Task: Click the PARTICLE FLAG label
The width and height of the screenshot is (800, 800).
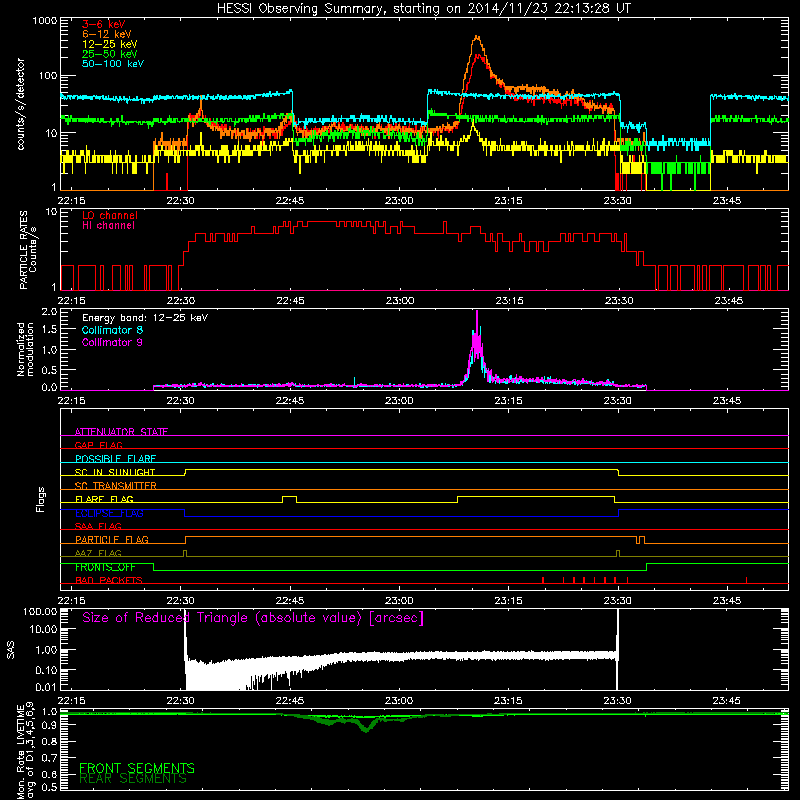Action: [112, 539]
